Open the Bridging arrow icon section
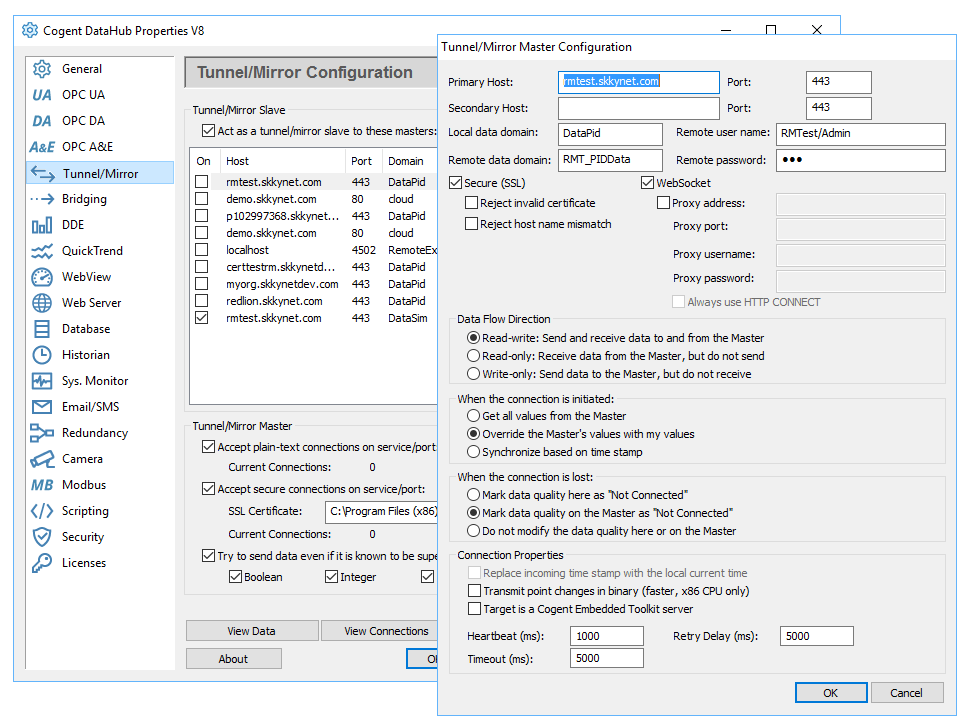 pyautogui.click(x=42, y=199)
